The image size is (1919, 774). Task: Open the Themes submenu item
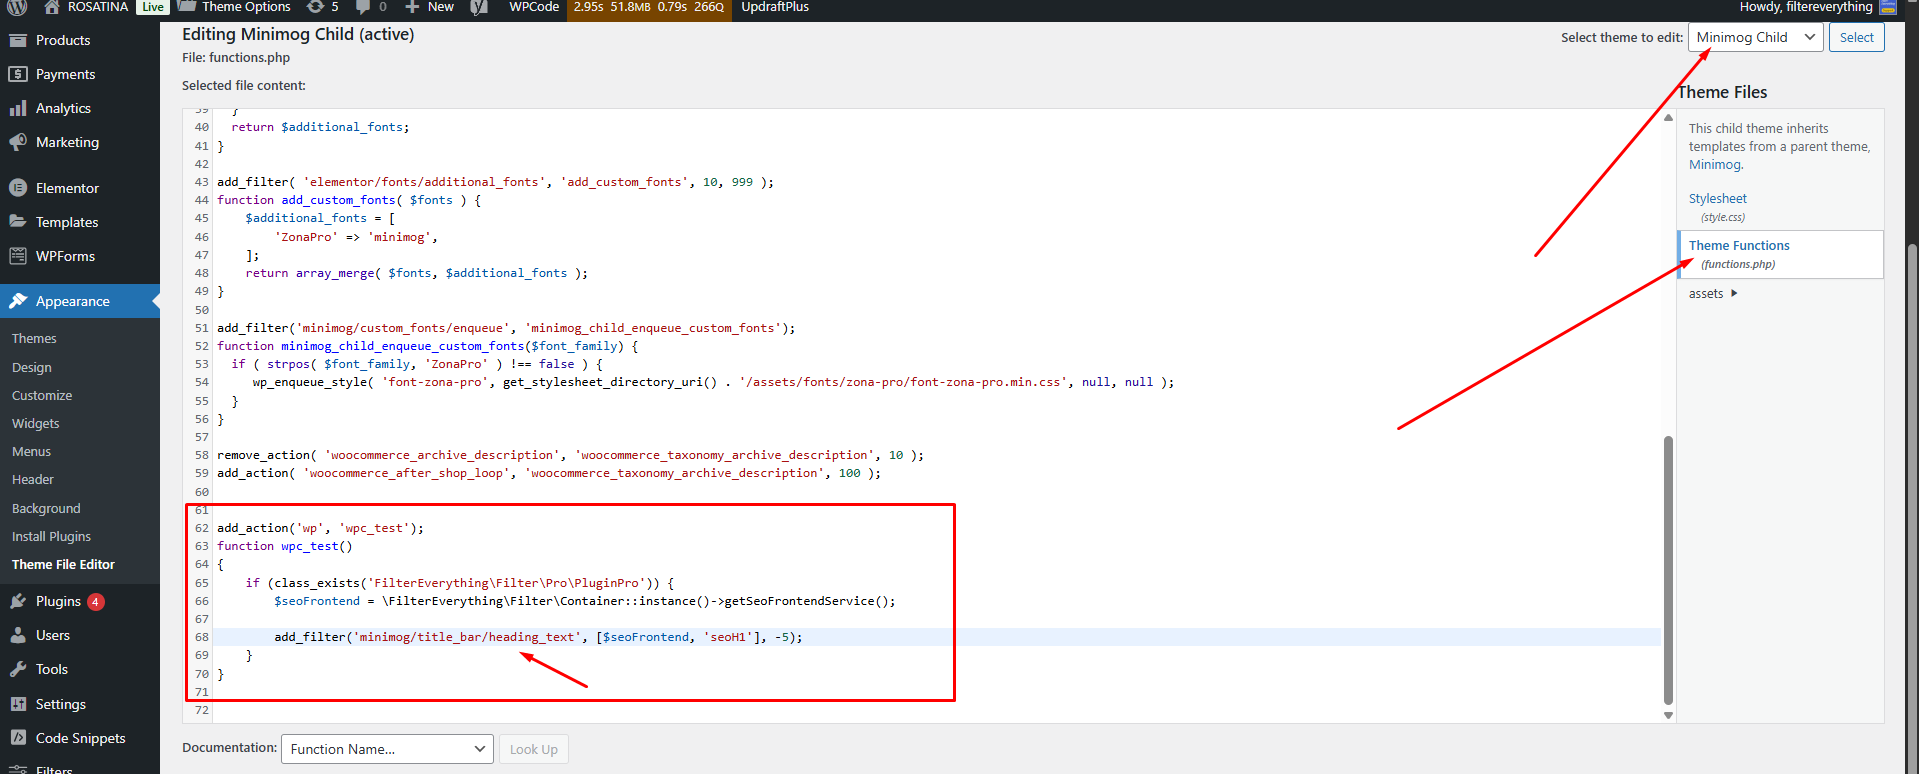click(34, 339)
